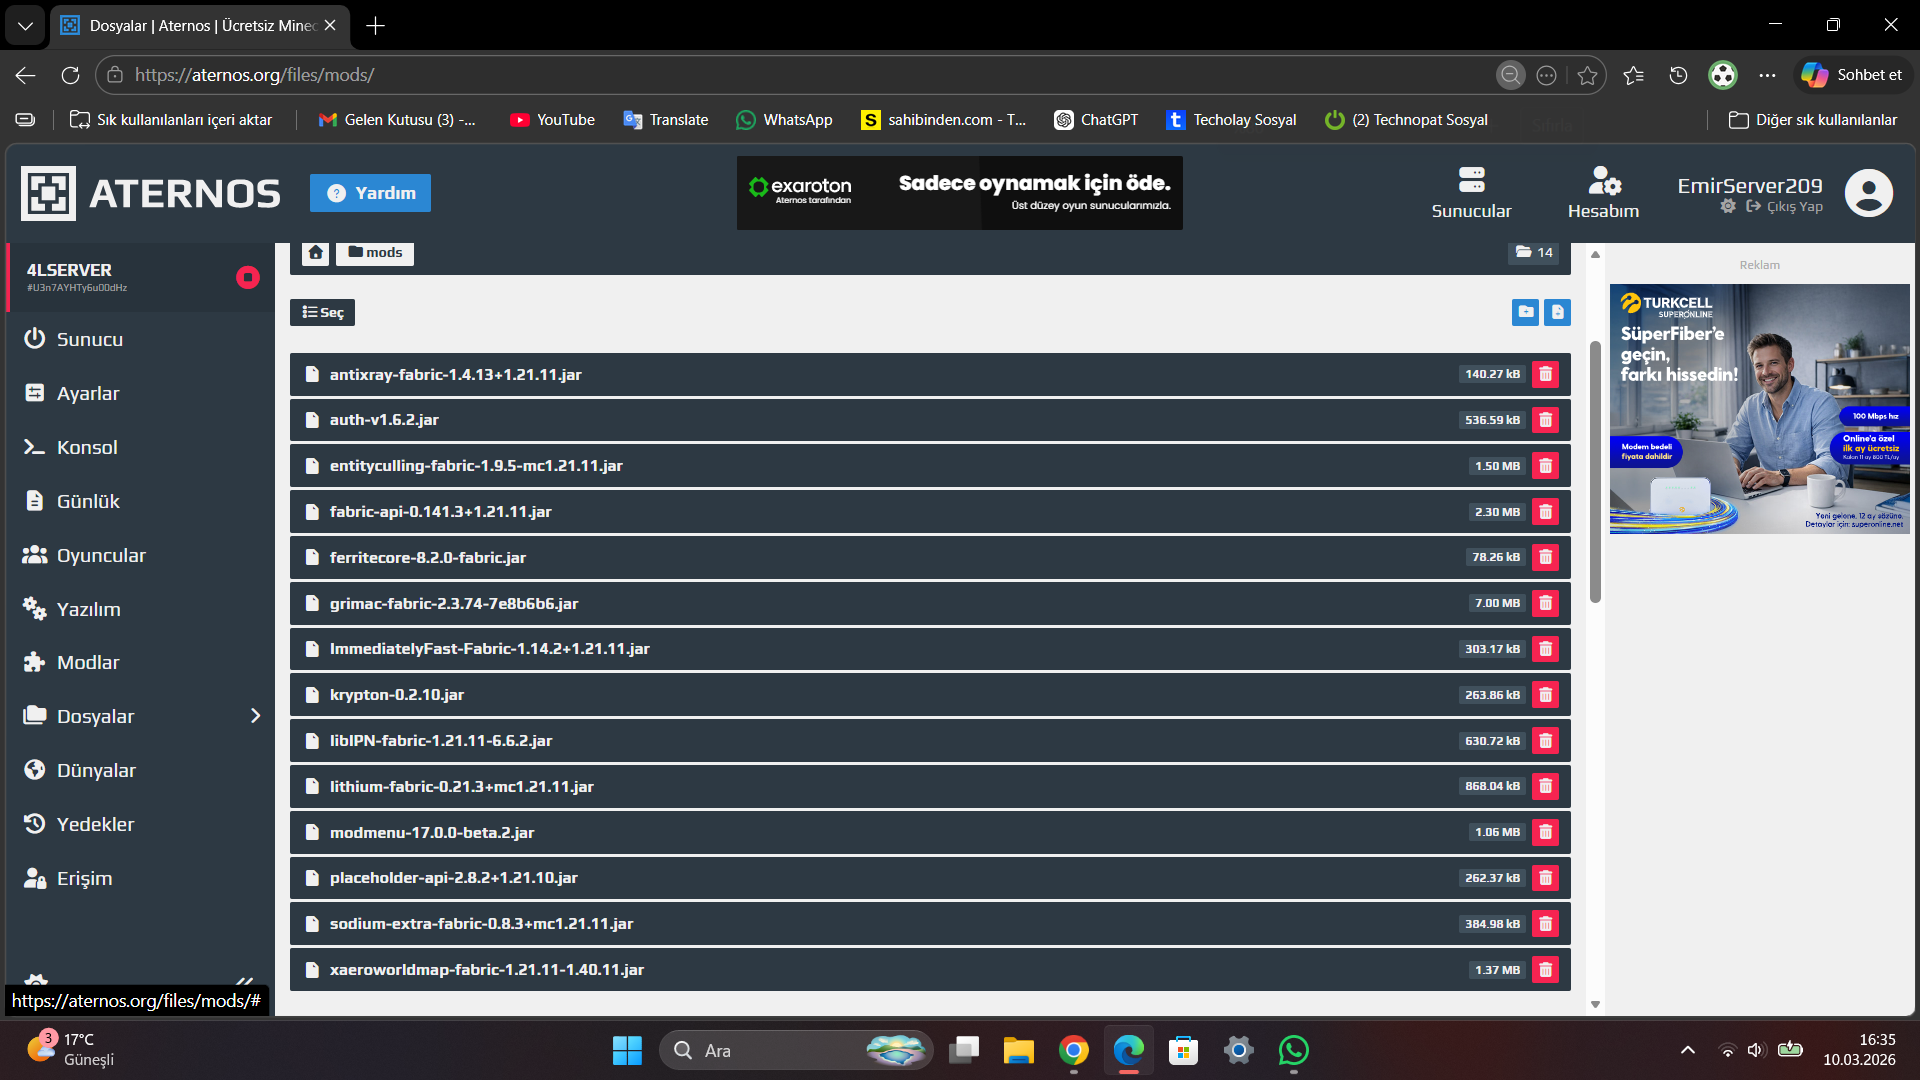The image size is (1920, 1080).
Task: Remove fabric-api-0.141.3+1.21.11.jar with trash icon
Action: tap(1545, 512)
